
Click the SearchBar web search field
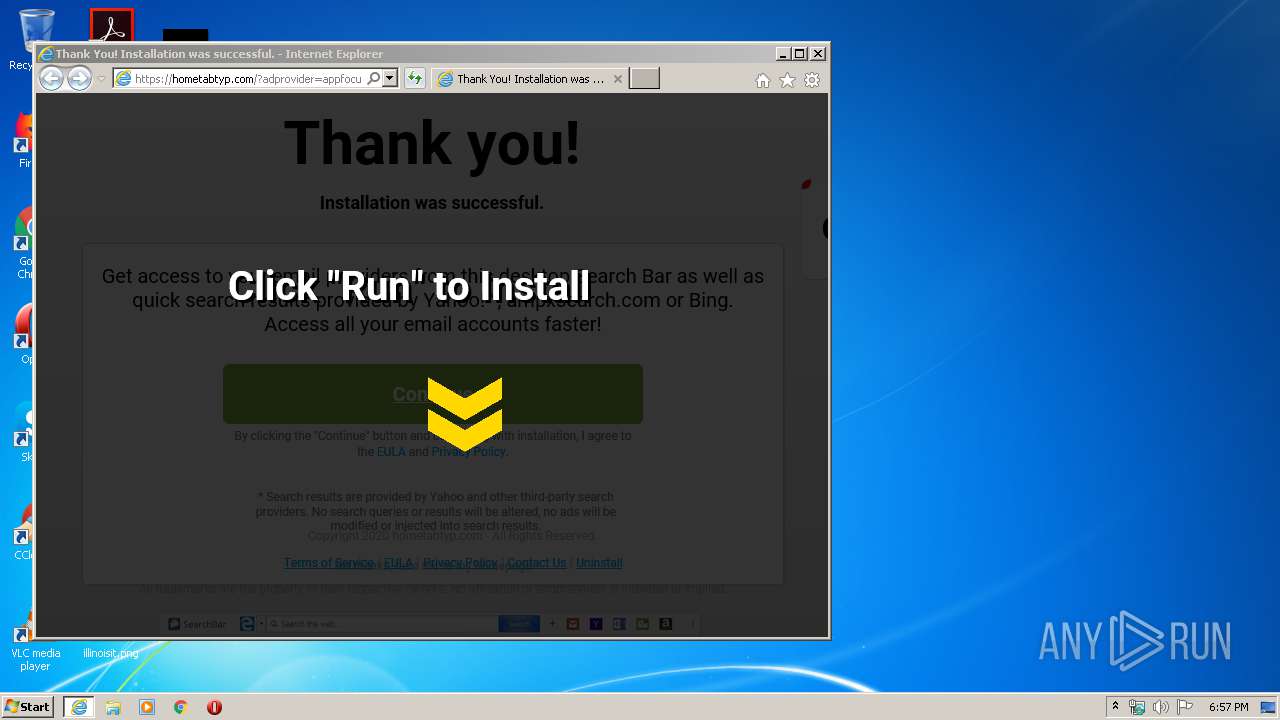coord(382,624)
